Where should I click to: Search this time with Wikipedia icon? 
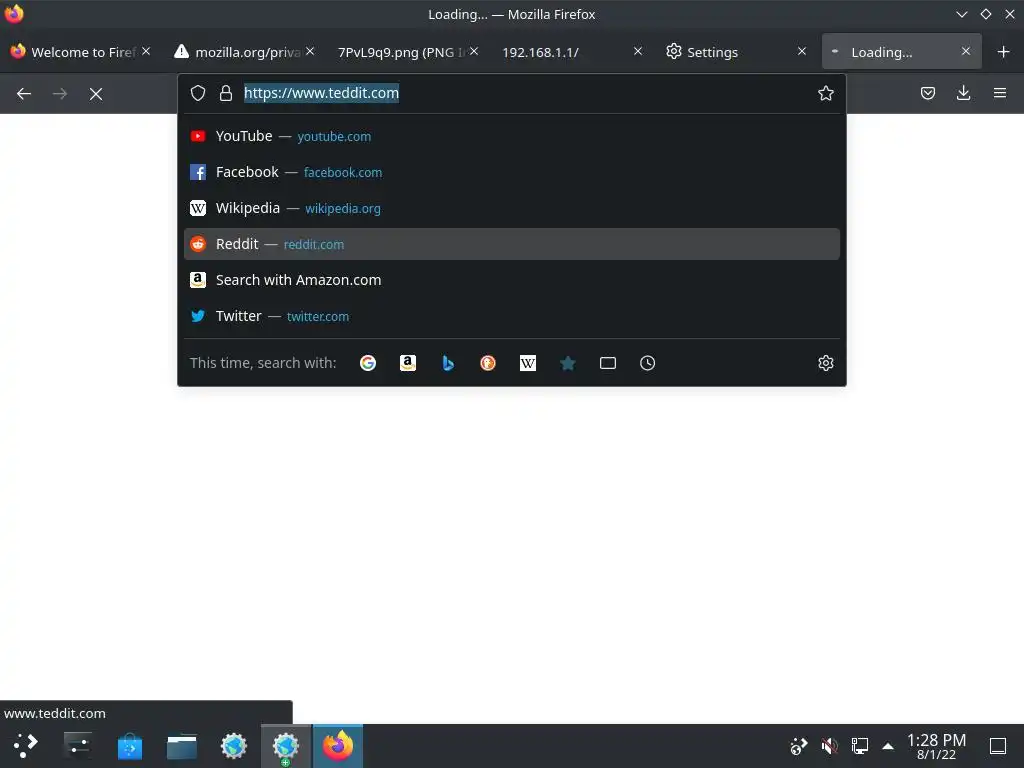[x=528, y=363]
